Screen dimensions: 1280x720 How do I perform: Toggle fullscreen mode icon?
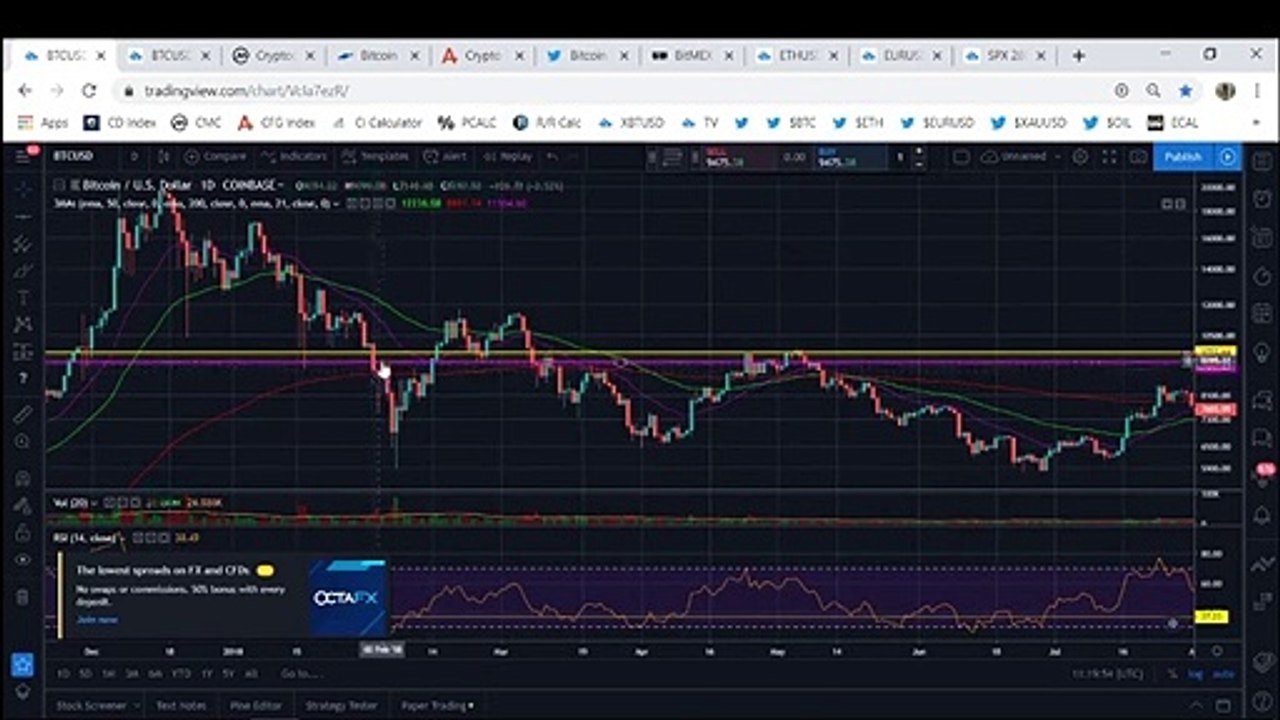1109,157
